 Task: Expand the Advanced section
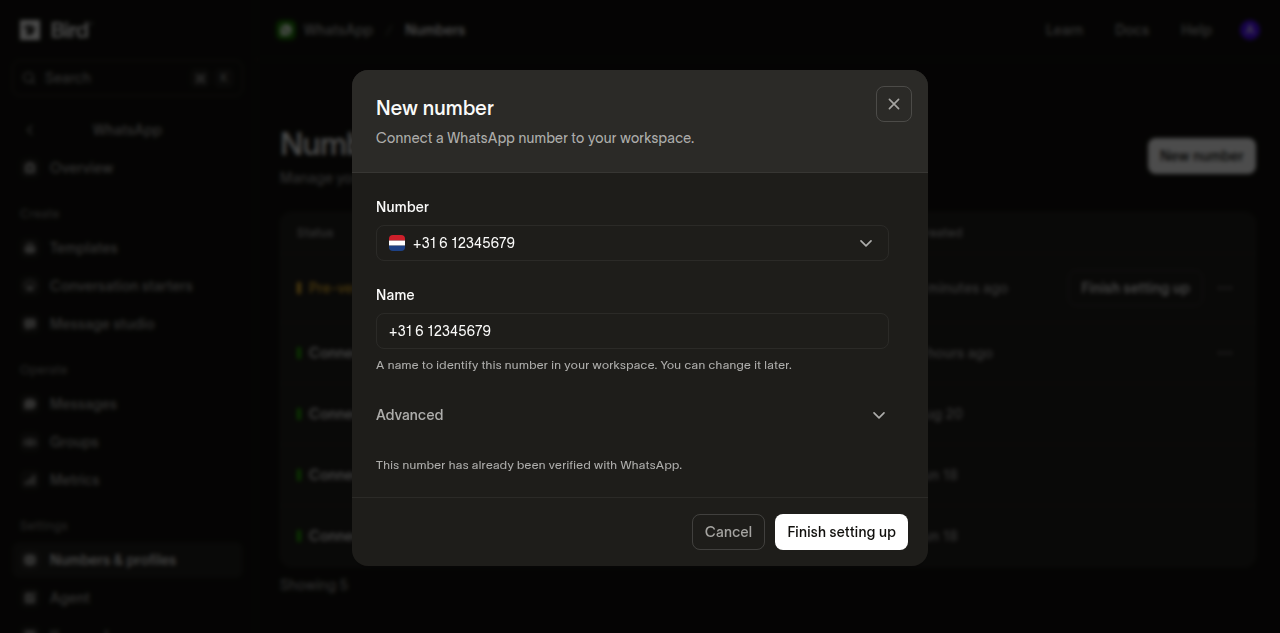(x=632, y=415)
